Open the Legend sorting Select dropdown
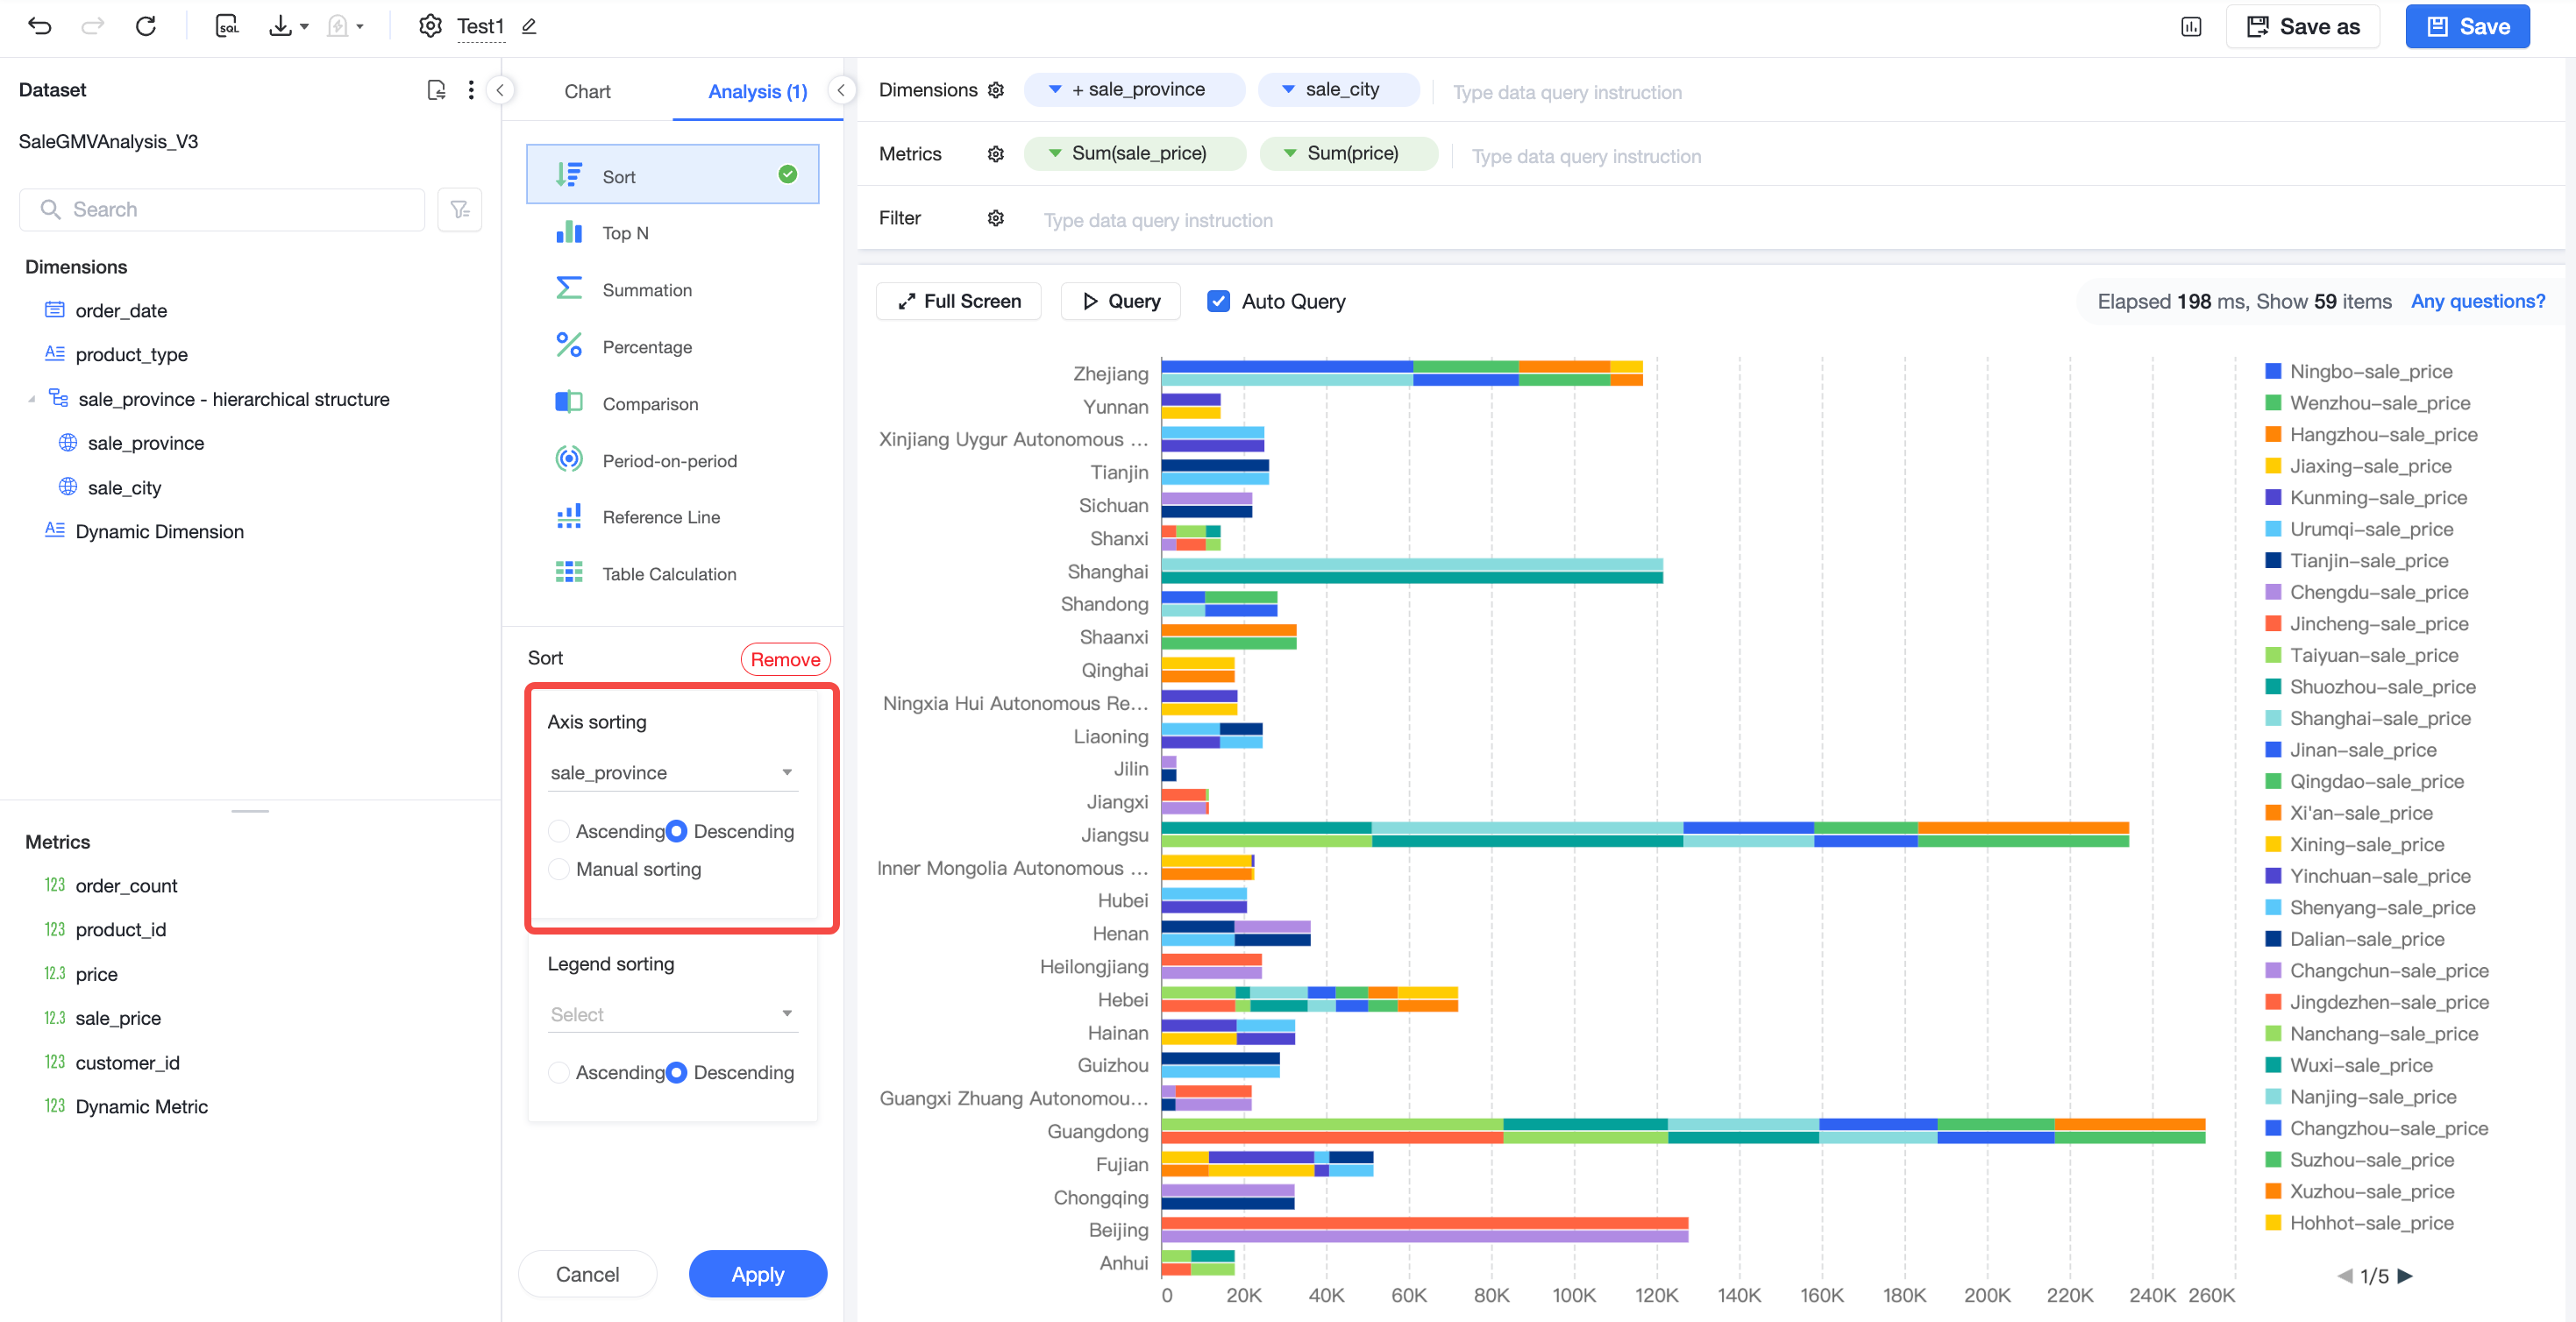Viewport: 2576px width, 1322px height. tap(672, 1014)
